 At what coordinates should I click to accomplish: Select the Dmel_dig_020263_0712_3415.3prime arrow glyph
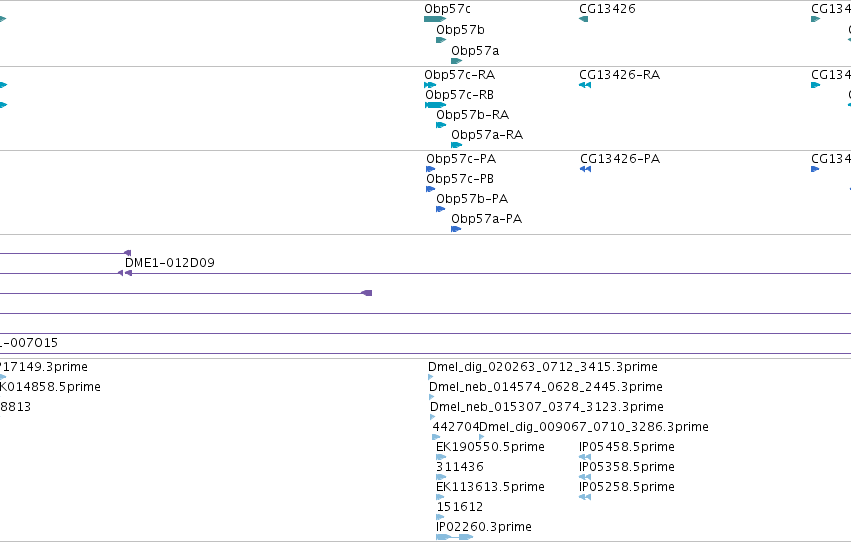click(430, 377)
